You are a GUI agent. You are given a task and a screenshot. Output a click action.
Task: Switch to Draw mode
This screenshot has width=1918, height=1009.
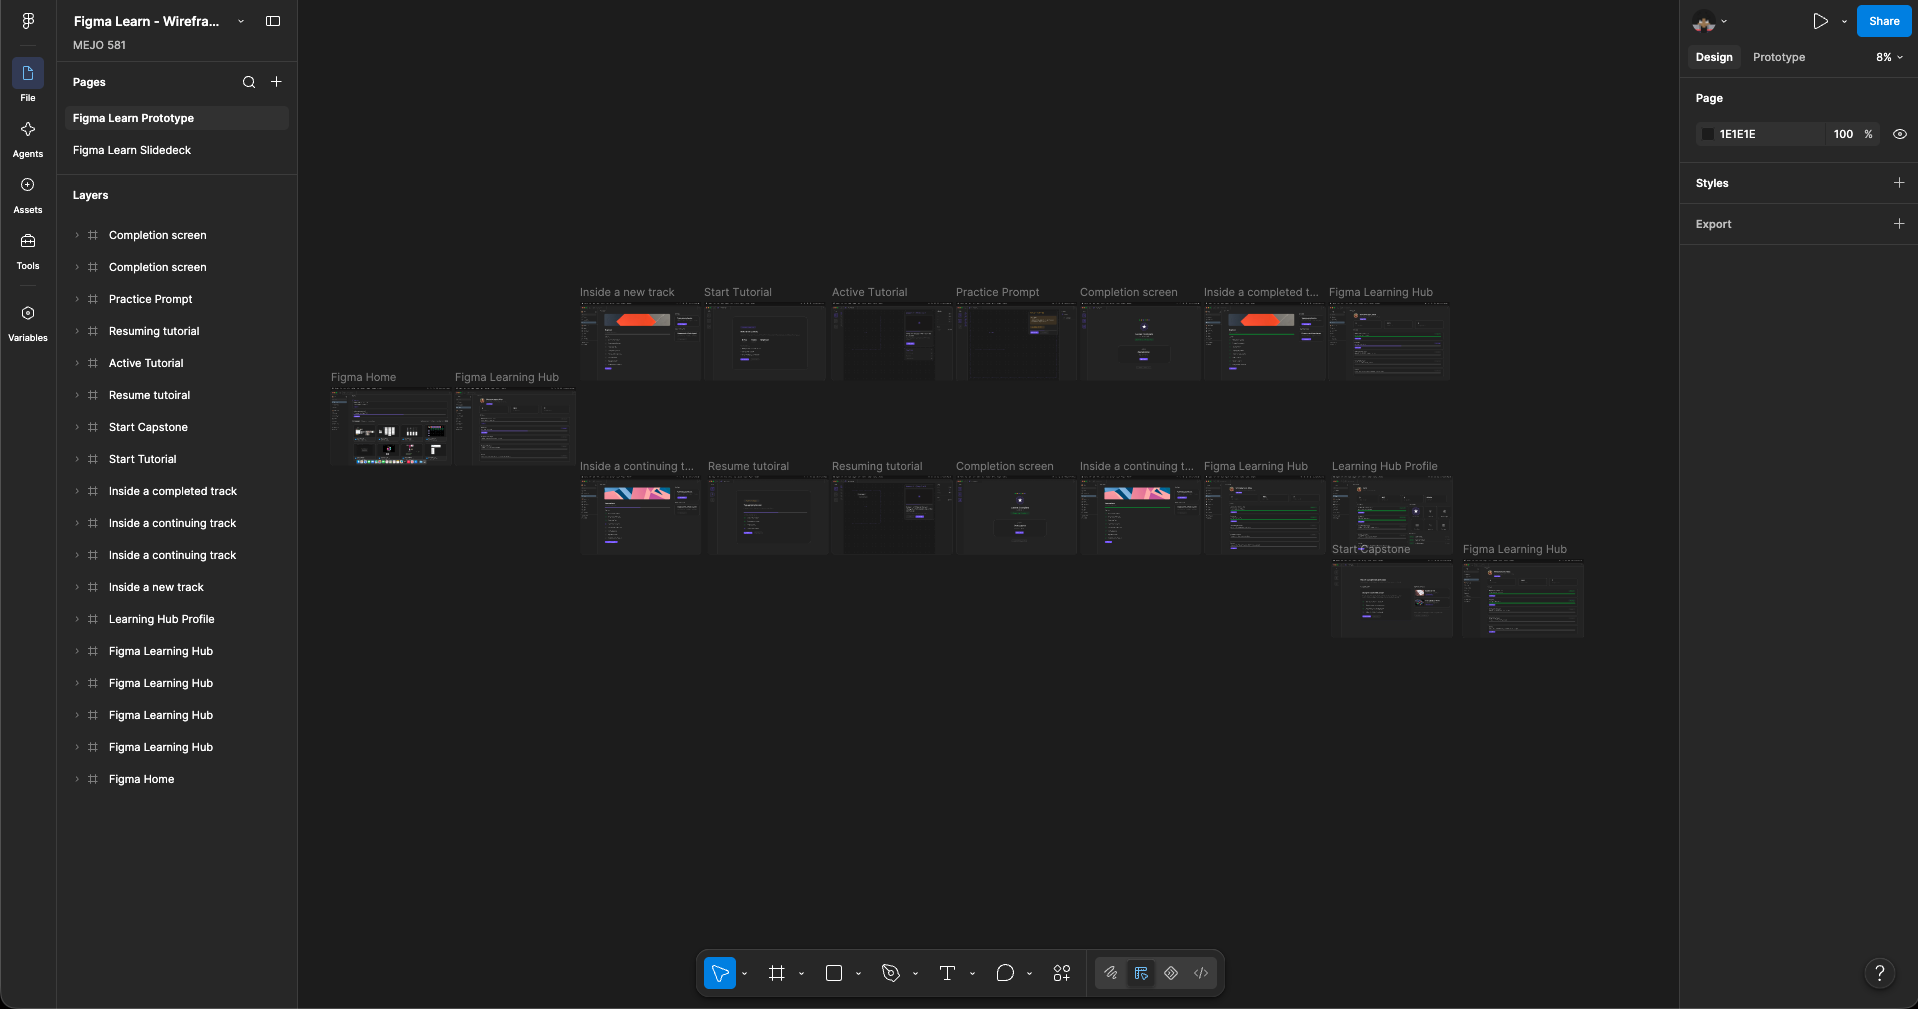click(1111, 973)
